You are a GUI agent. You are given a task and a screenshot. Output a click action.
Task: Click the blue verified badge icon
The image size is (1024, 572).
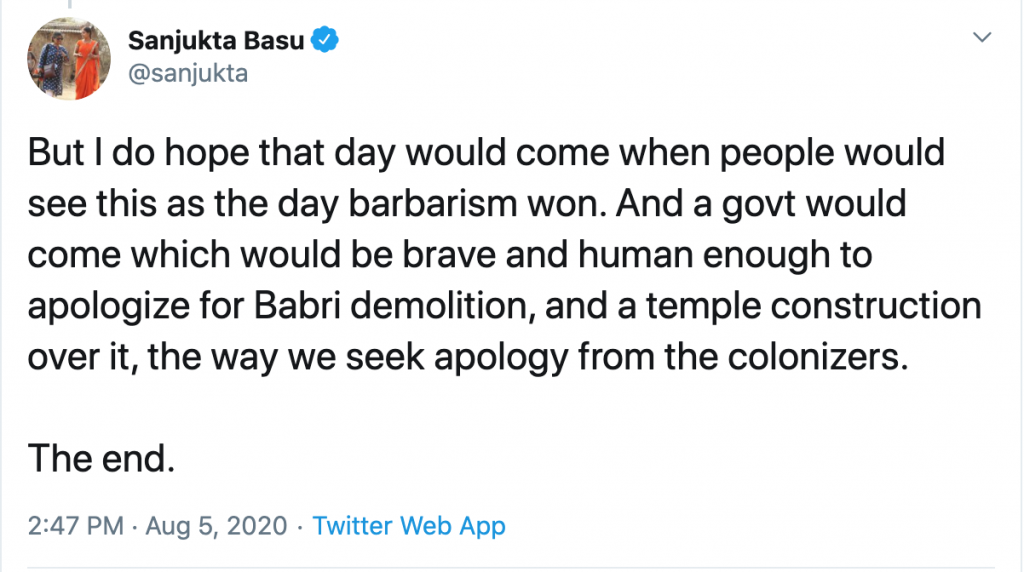[x=326, y=40]
